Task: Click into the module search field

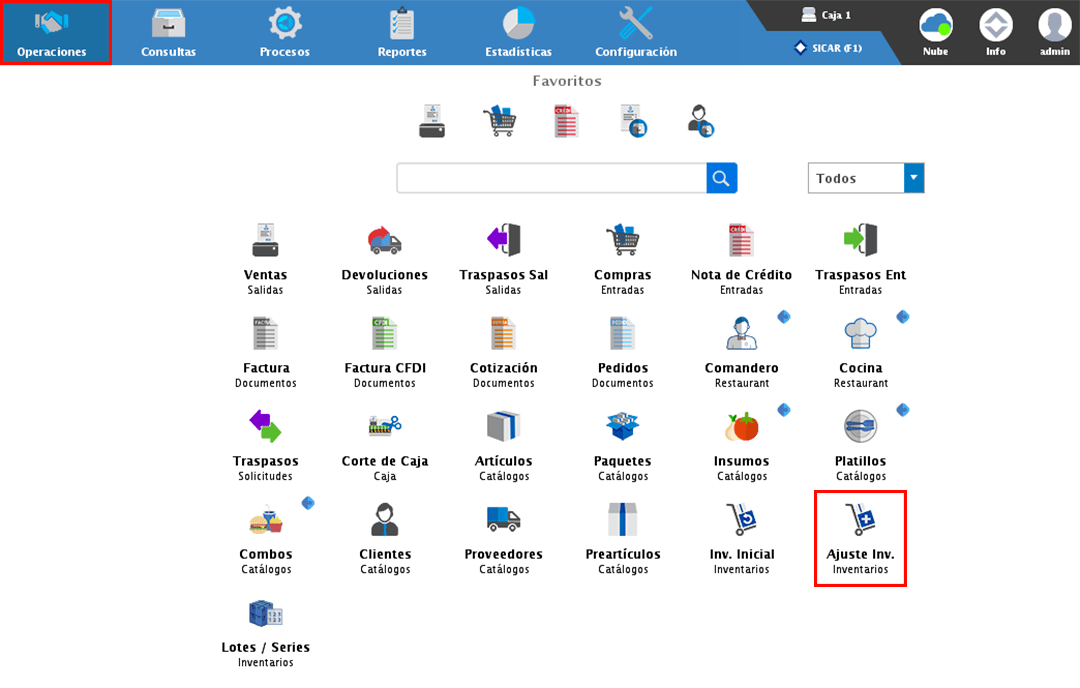Action: coord(551,178)
